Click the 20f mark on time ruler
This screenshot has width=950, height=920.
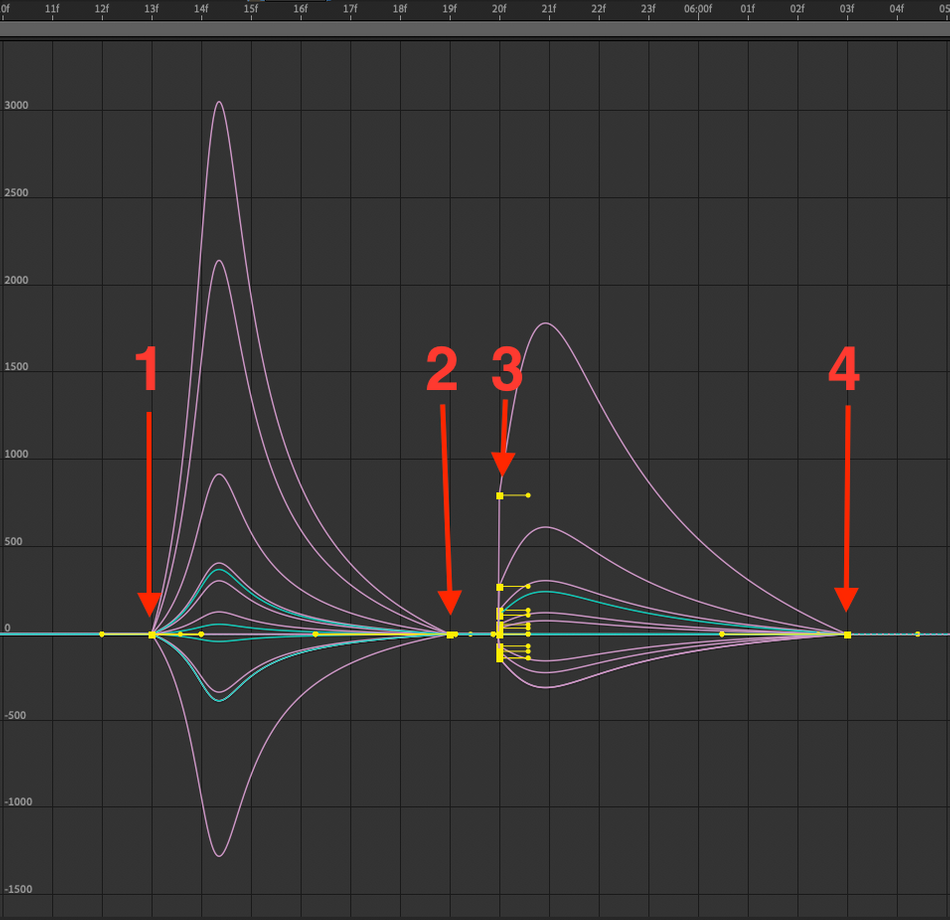pos(499,9)
